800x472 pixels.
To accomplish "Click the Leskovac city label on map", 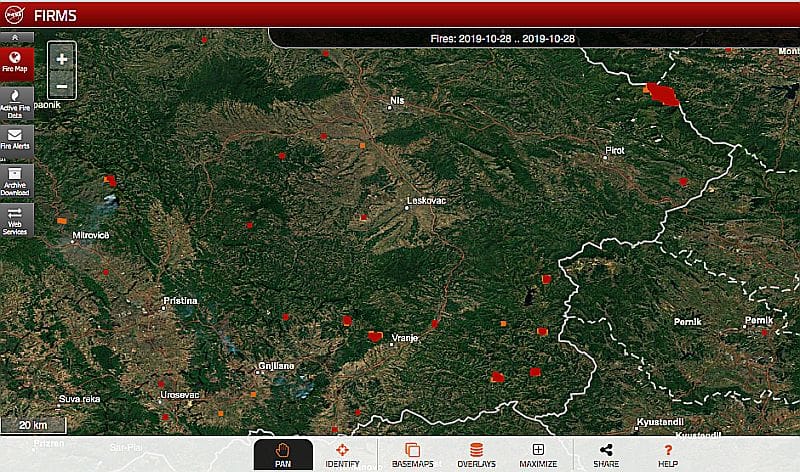I will click(x=426, y=201).
